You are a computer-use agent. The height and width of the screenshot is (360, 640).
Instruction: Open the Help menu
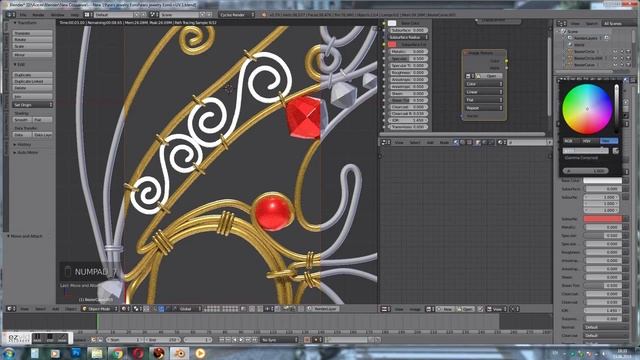pyautogui.click(x=75, y=15)
